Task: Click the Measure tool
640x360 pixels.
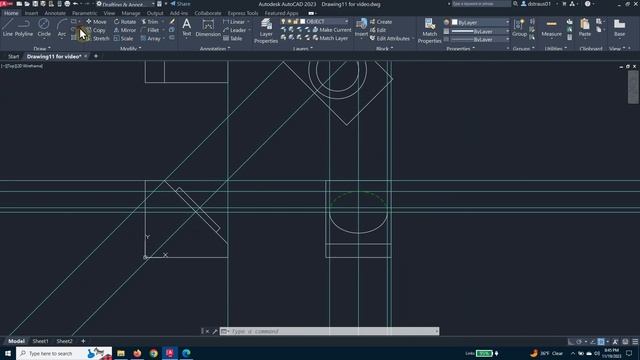Action: point(551,27)
